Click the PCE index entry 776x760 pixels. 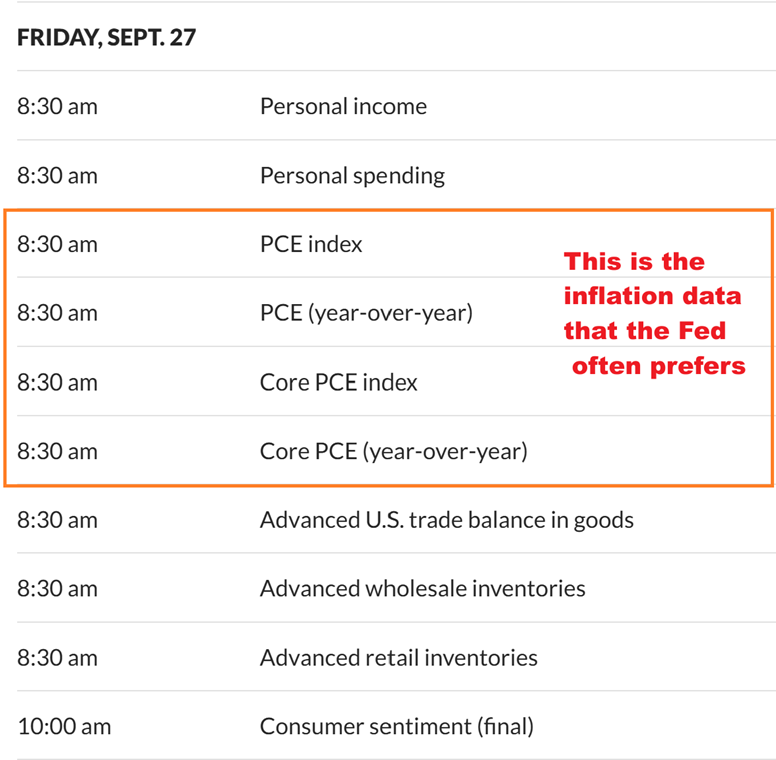coord(311,244)
